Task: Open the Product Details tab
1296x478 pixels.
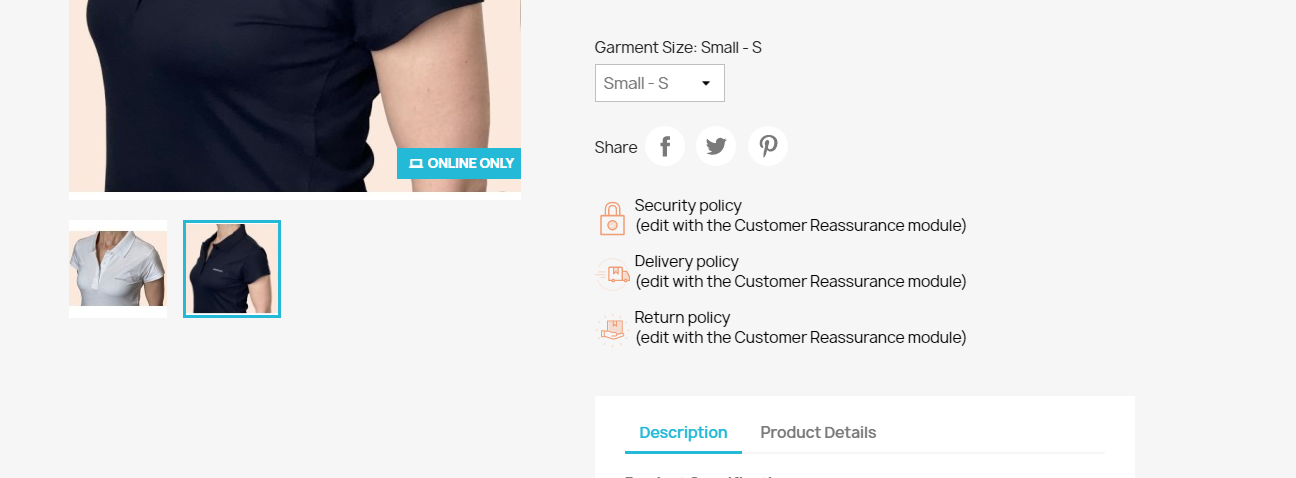Action: point(818,432)
